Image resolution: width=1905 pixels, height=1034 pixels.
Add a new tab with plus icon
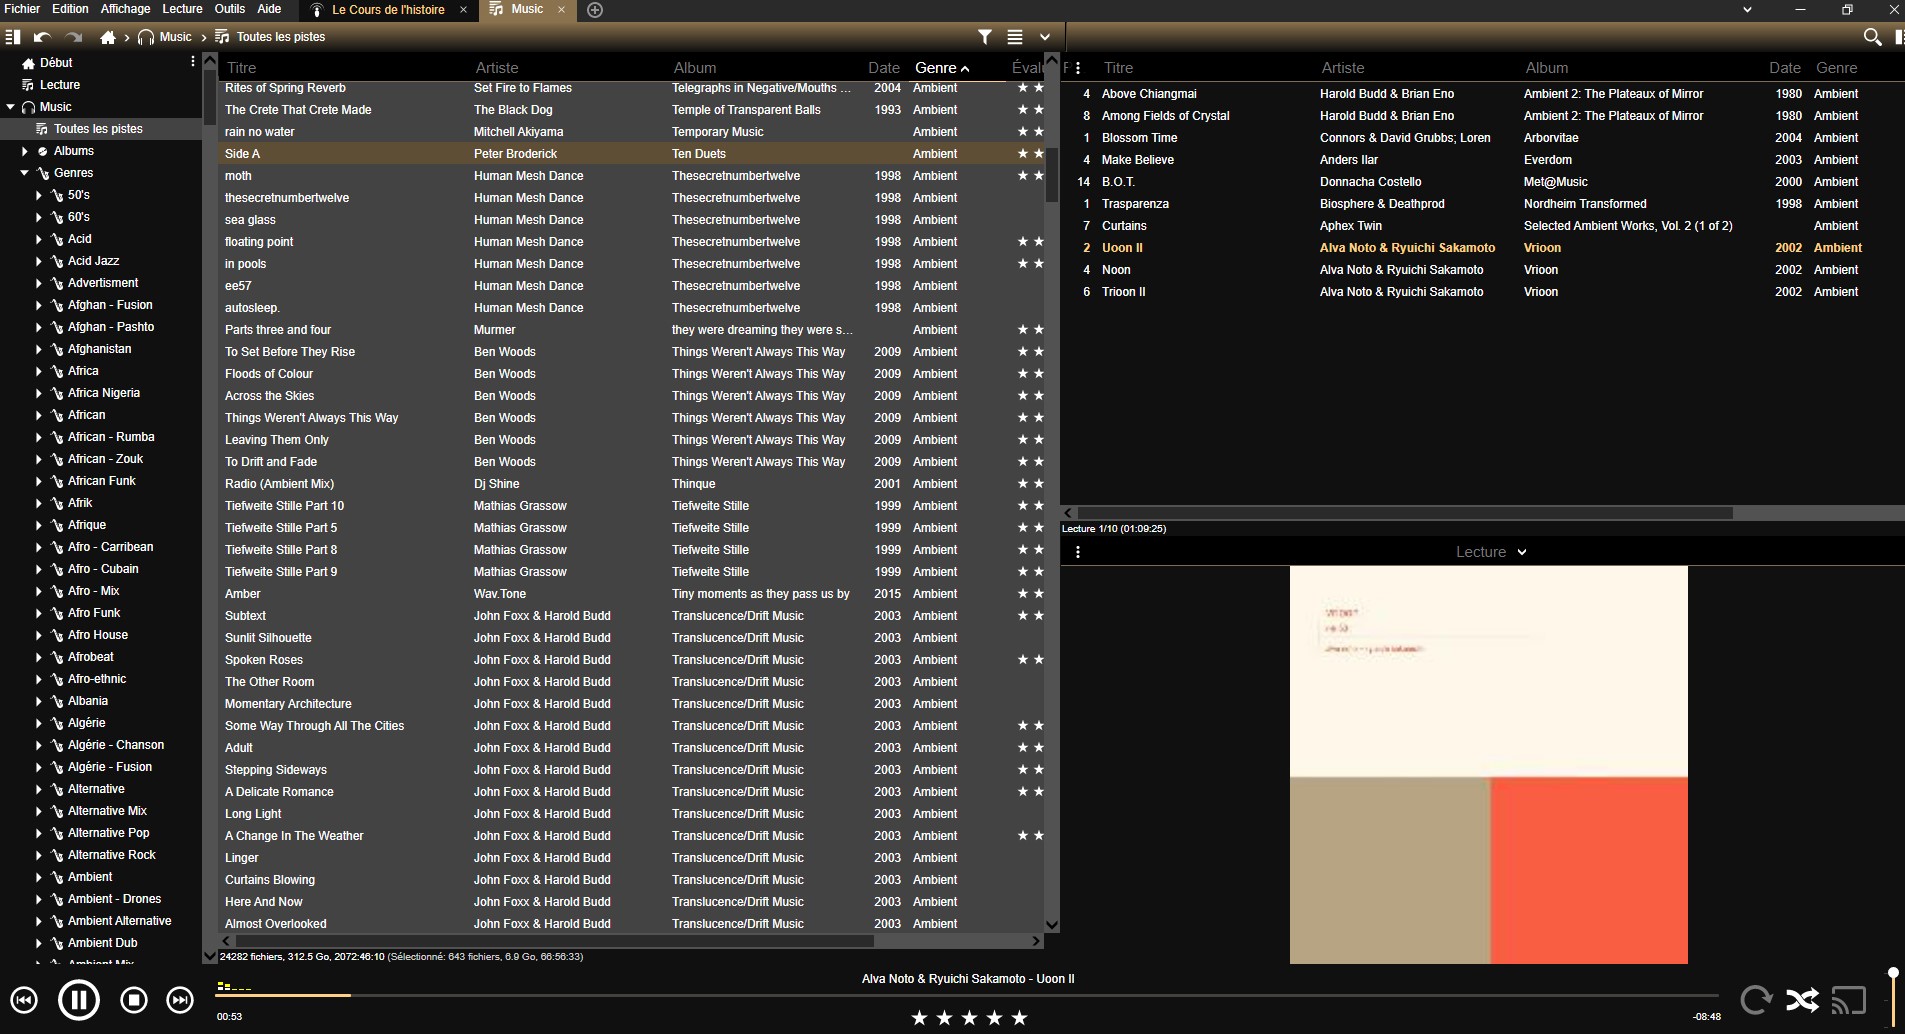coord(595,10)
